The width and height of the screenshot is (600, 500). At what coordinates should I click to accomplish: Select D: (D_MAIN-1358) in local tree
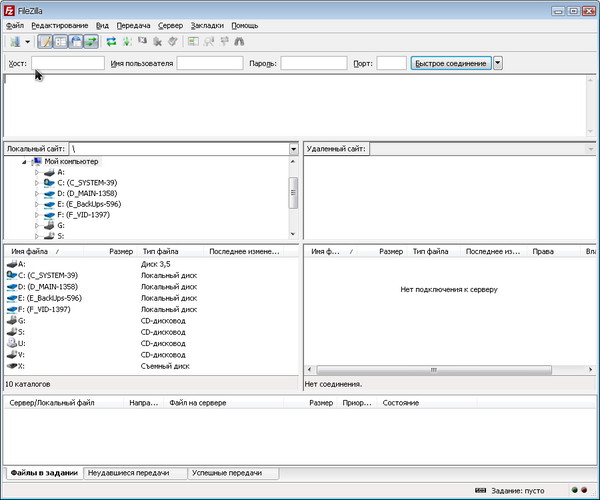(x=87, y=194)
